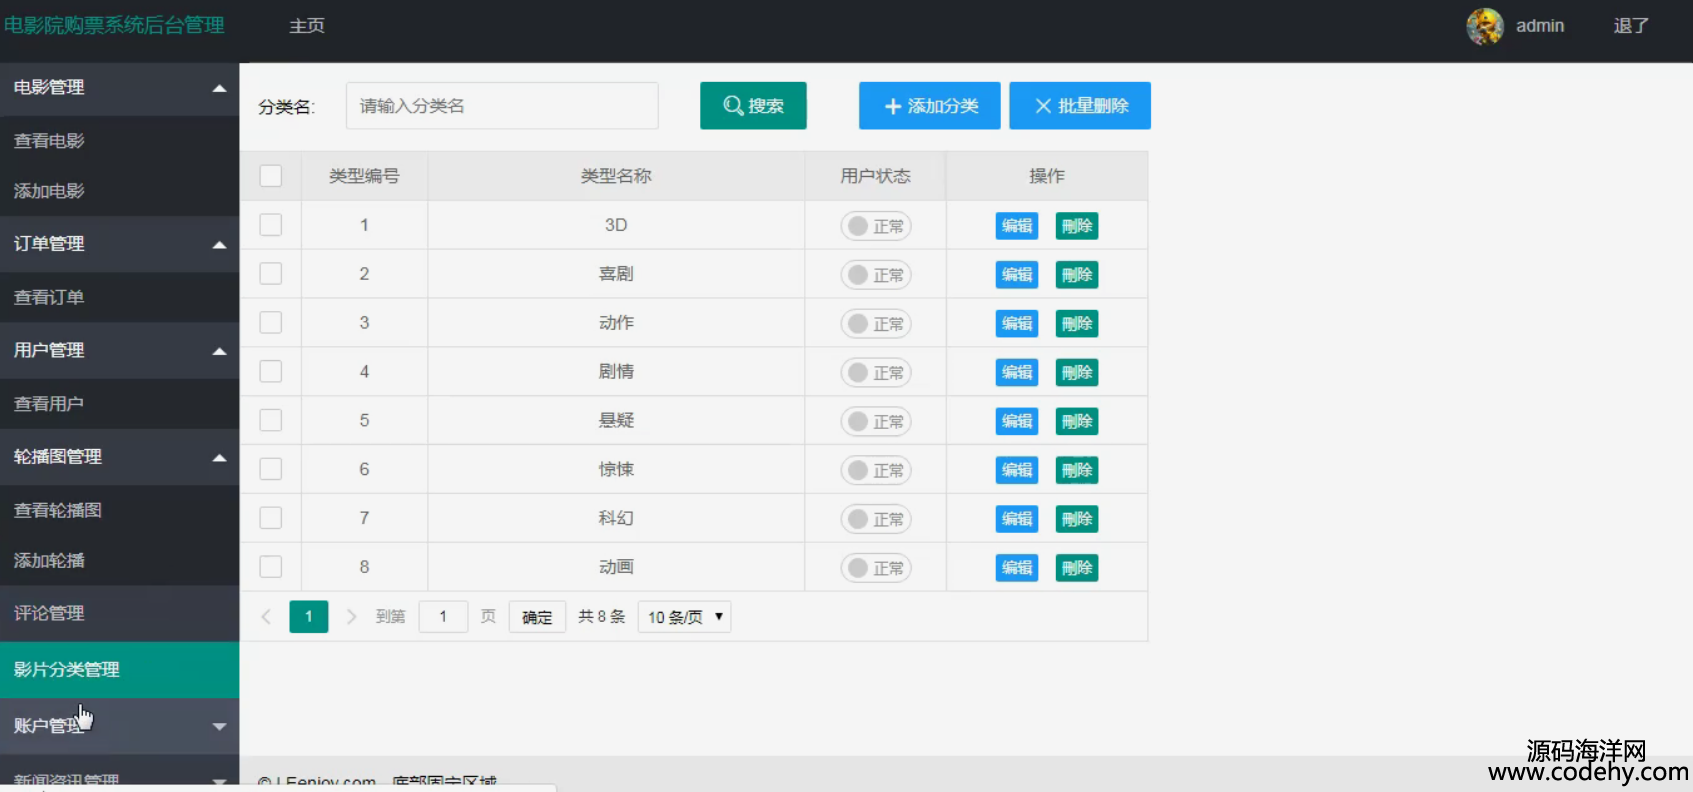Click the 确定 pagination confirm button

(x=537, y=617)
